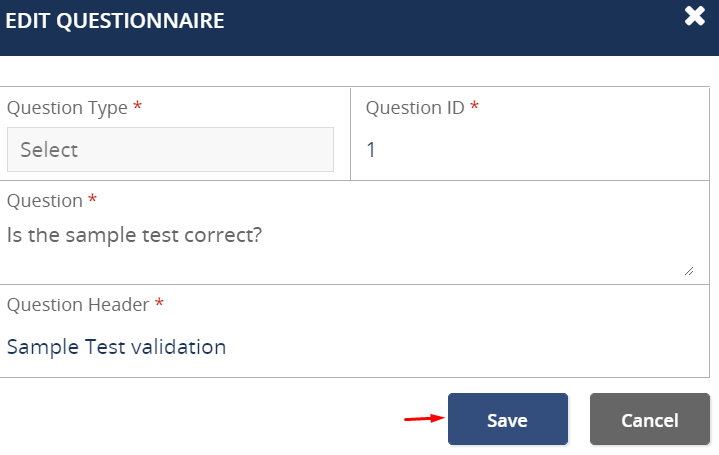719x455 pixels.
Task: Cancel editing the questionnaire
Action: (x=649, y=420)
